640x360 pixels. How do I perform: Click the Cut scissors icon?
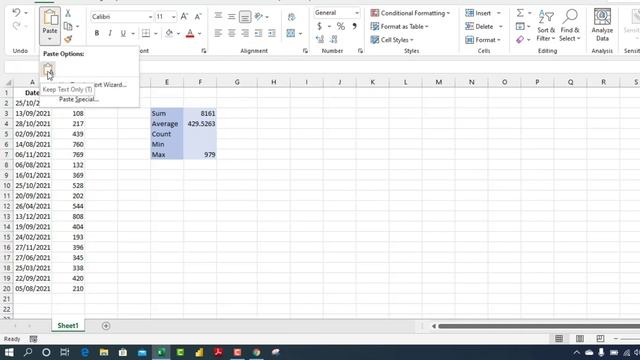pos(68,13)
